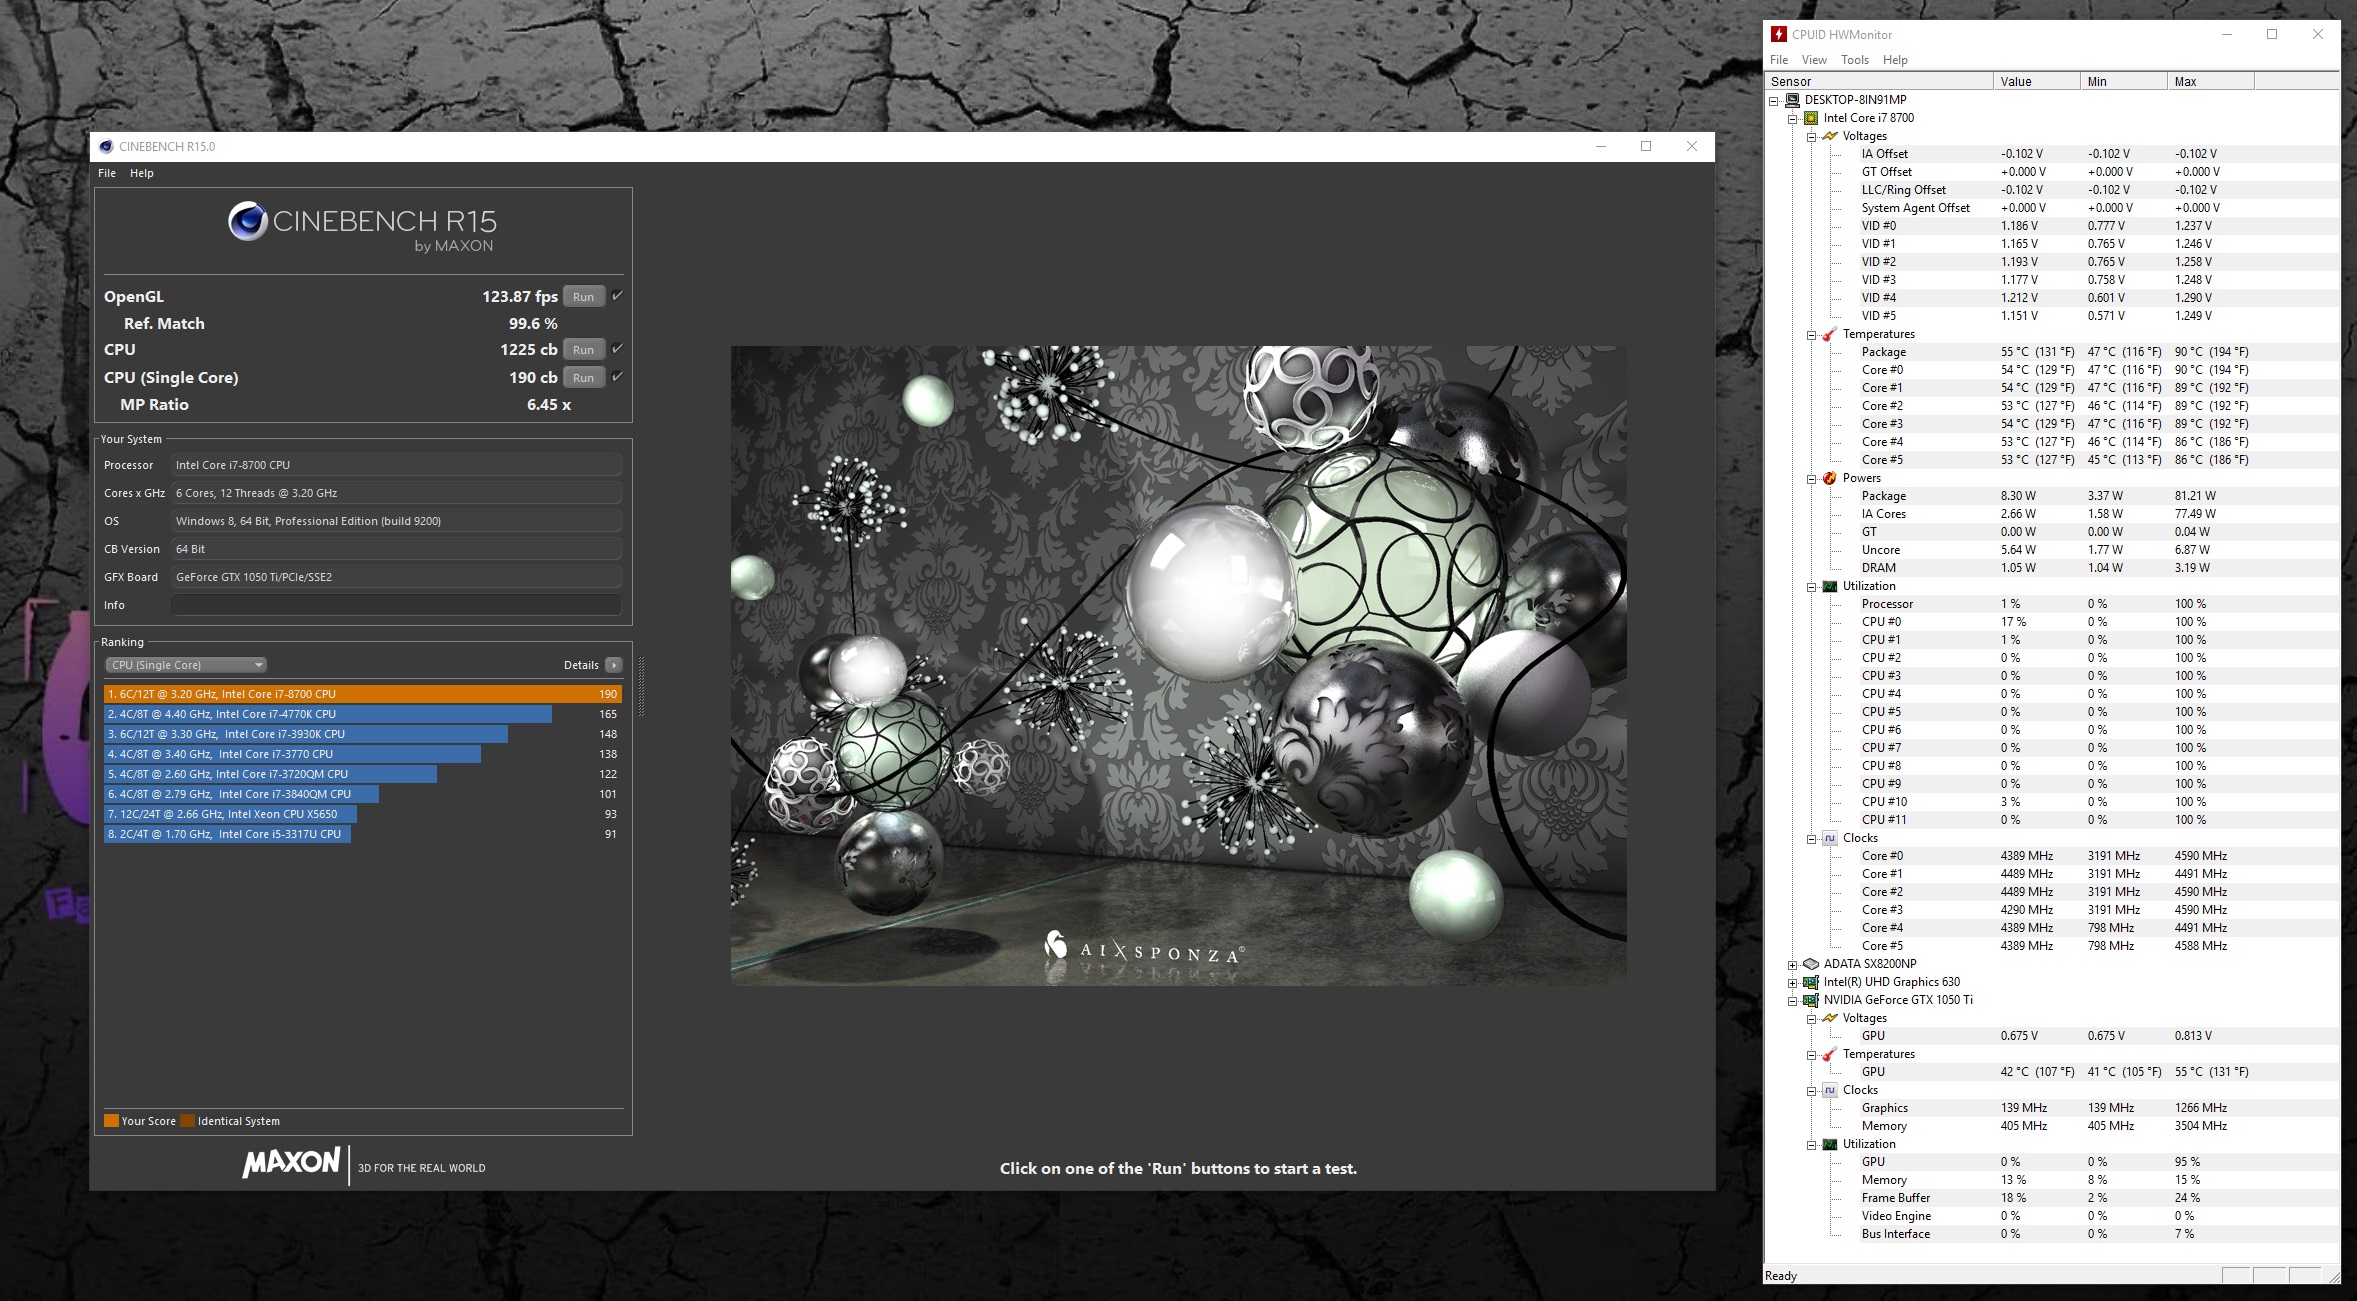Click the orange Your Score legend swatch

click(111, 1121)
